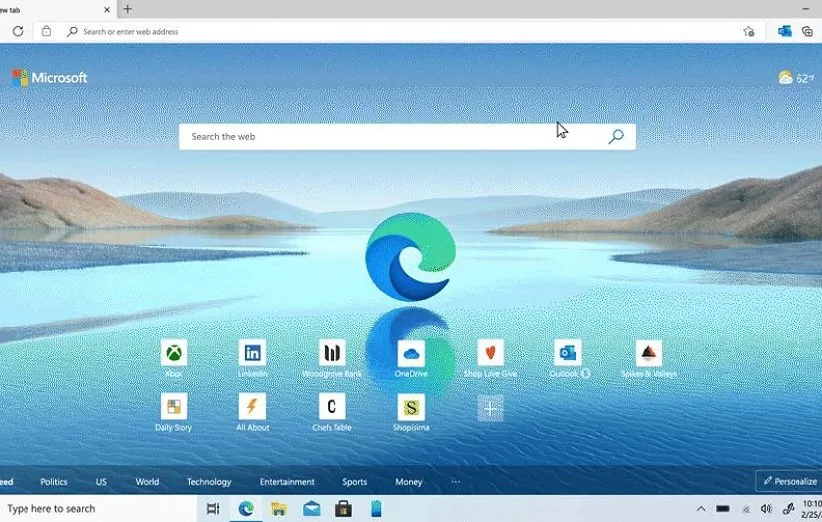
Task: Launch the OneDrive quick link
Action: pyautogui.click(x=411, y=353)
